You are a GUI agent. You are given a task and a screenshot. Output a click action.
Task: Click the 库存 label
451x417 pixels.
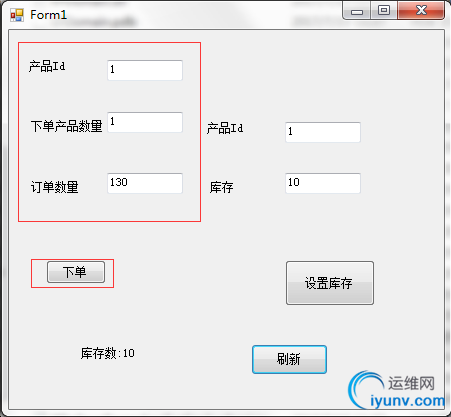click(221, 187)
